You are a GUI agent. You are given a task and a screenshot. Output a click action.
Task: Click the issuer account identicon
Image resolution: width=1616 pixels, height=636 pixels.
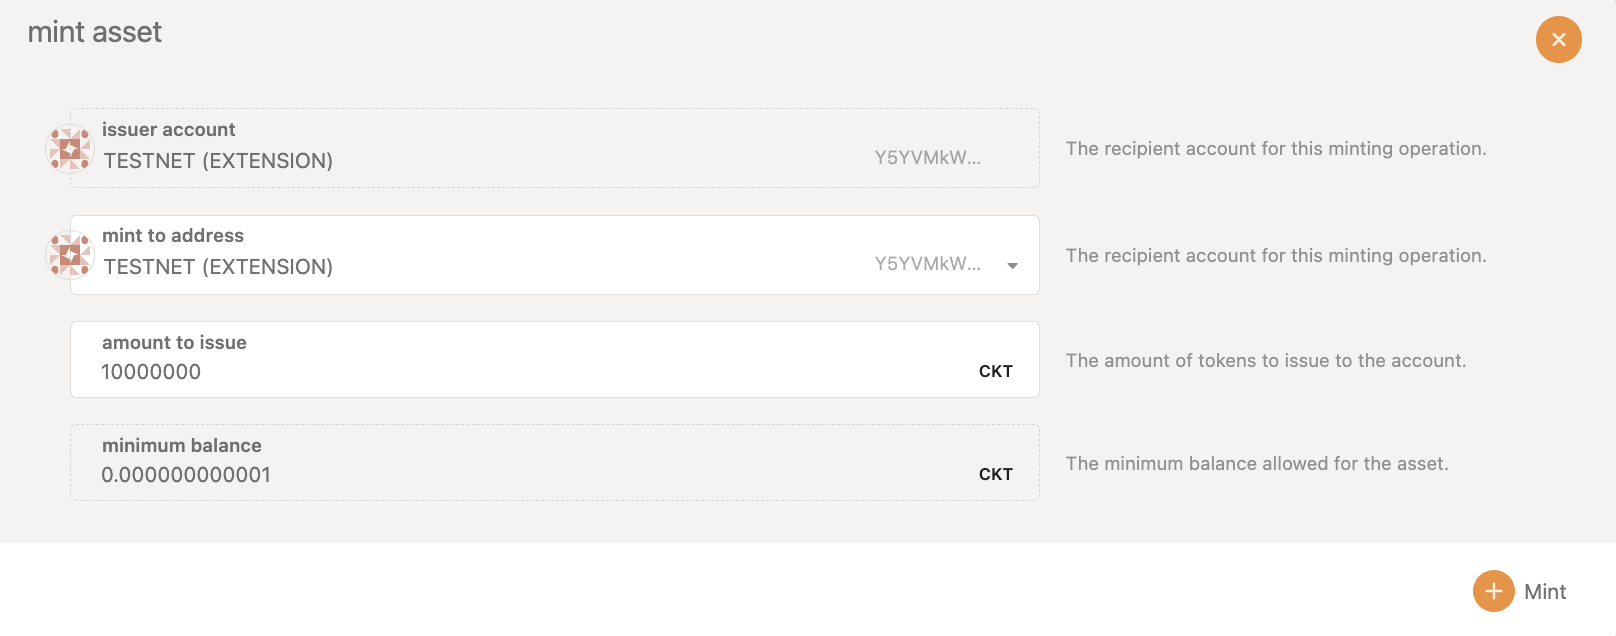point(70,149)
